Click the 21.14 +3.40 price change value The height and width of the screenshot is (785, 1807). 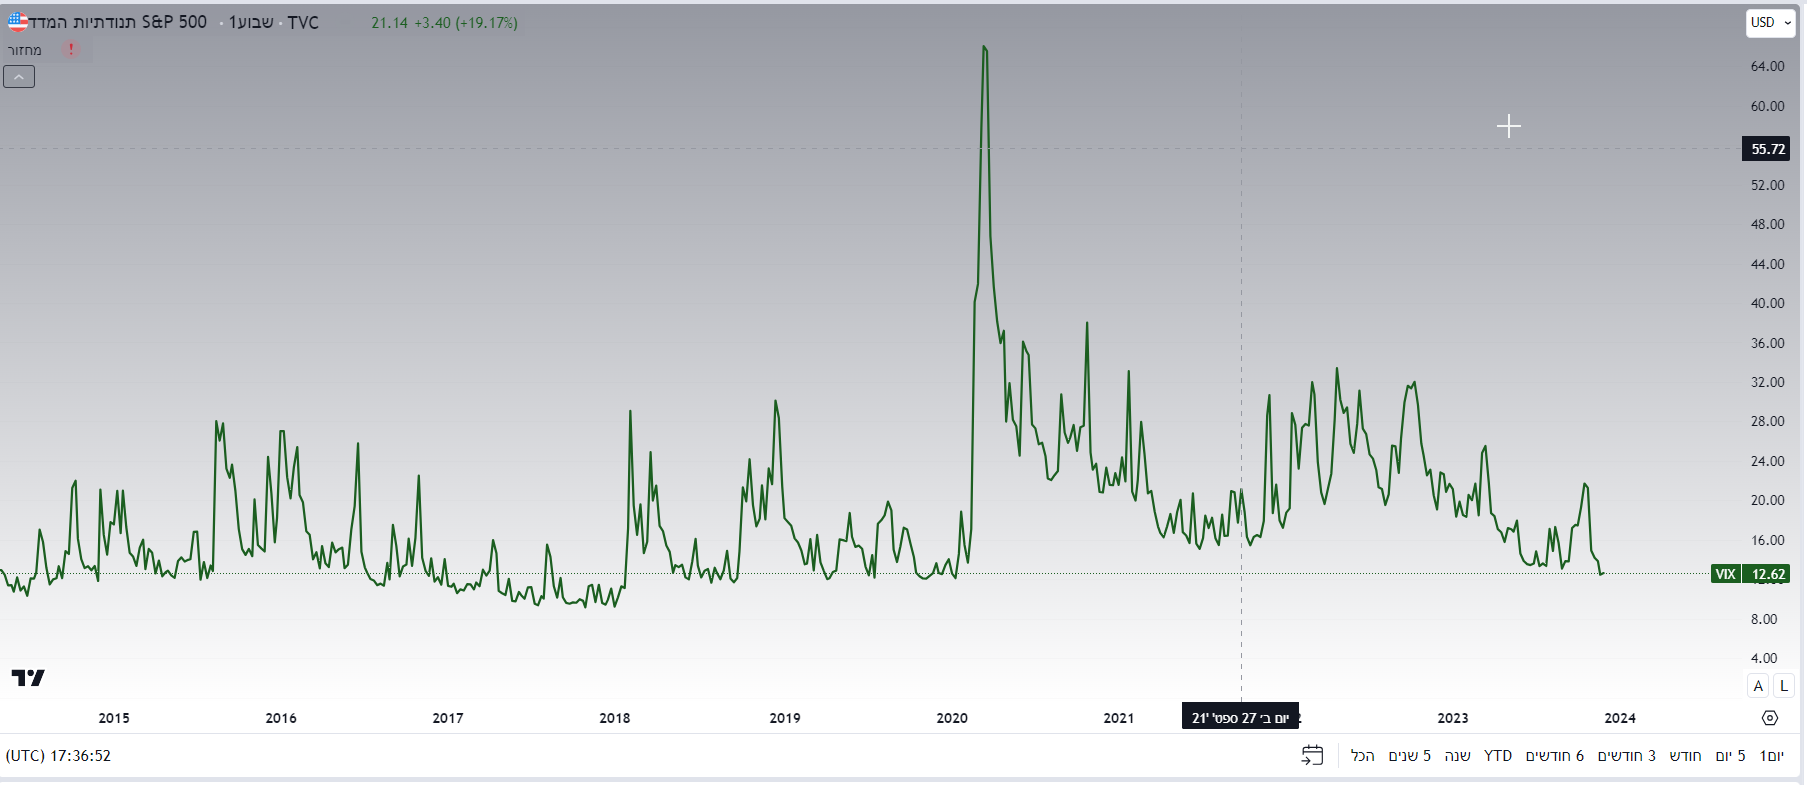444,23
